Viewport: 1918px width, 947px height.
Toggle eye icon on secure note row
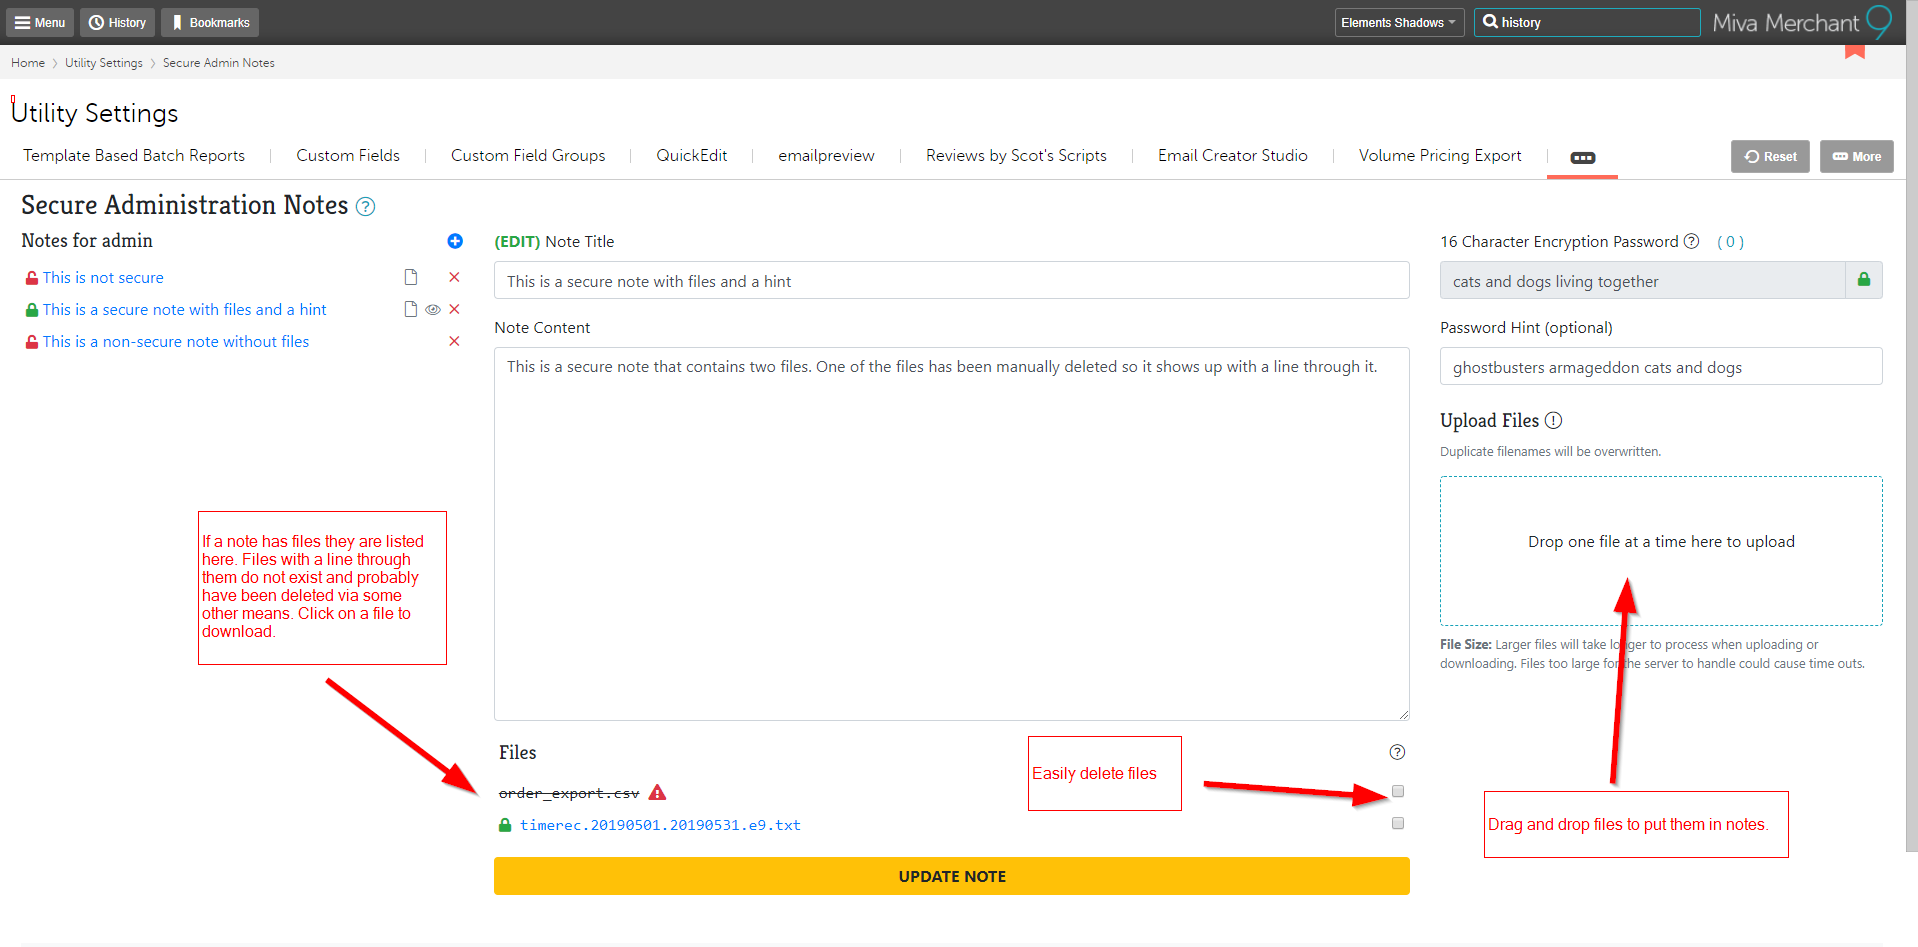tap(433, 310)
